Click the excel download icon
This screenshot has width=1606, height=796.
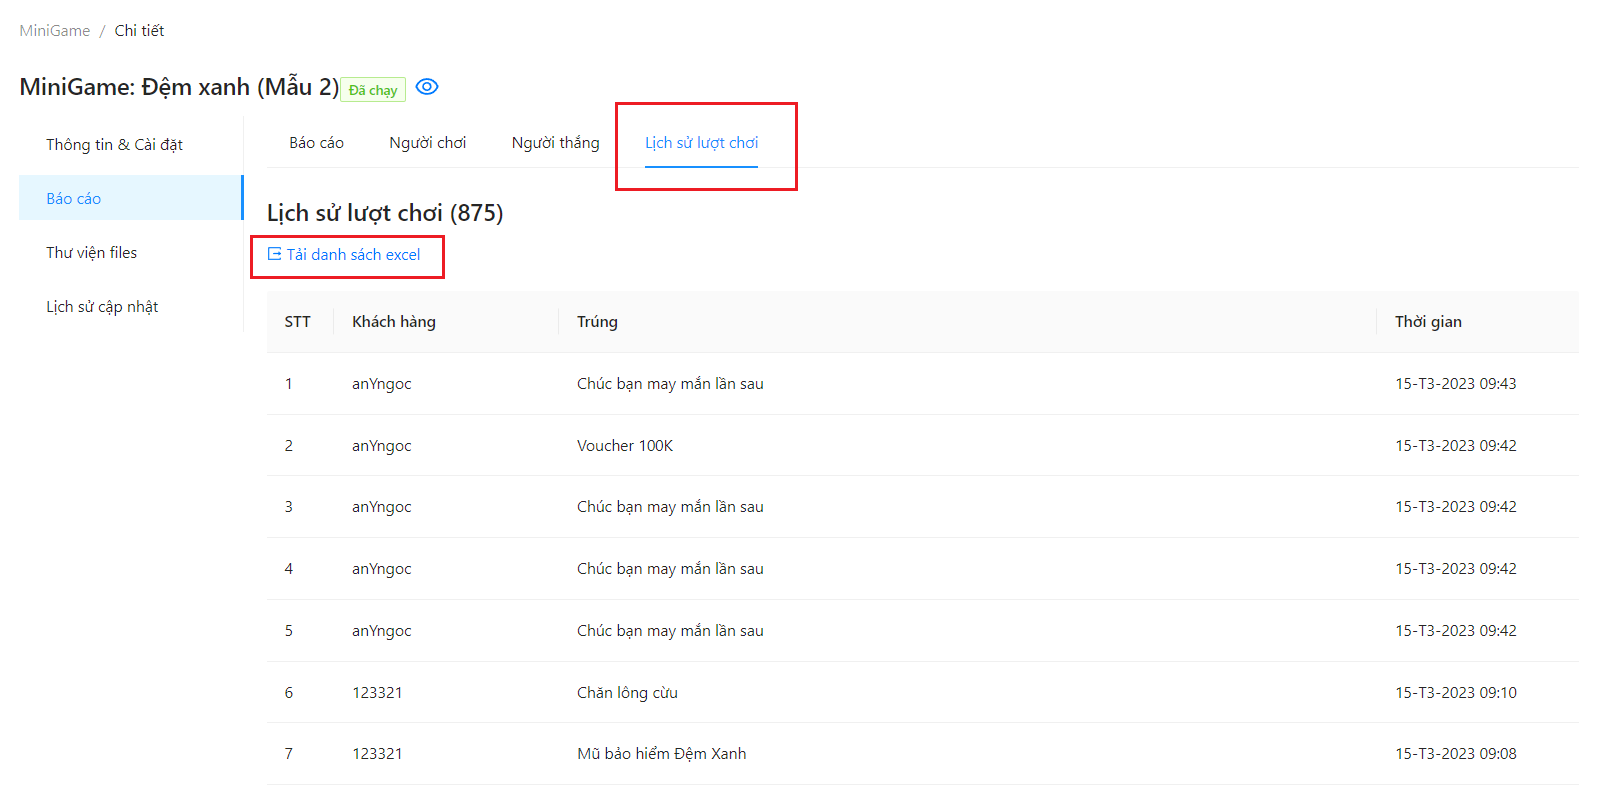274,254
